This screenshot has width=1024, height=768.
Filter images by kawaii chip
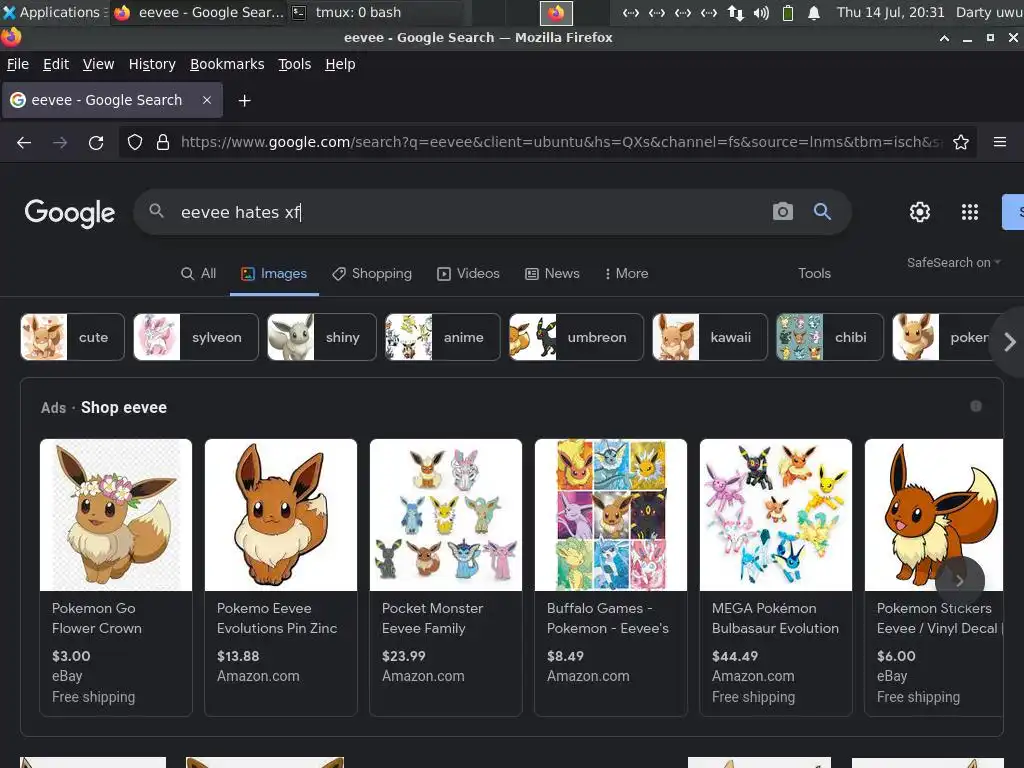click(x=710, y=337)
